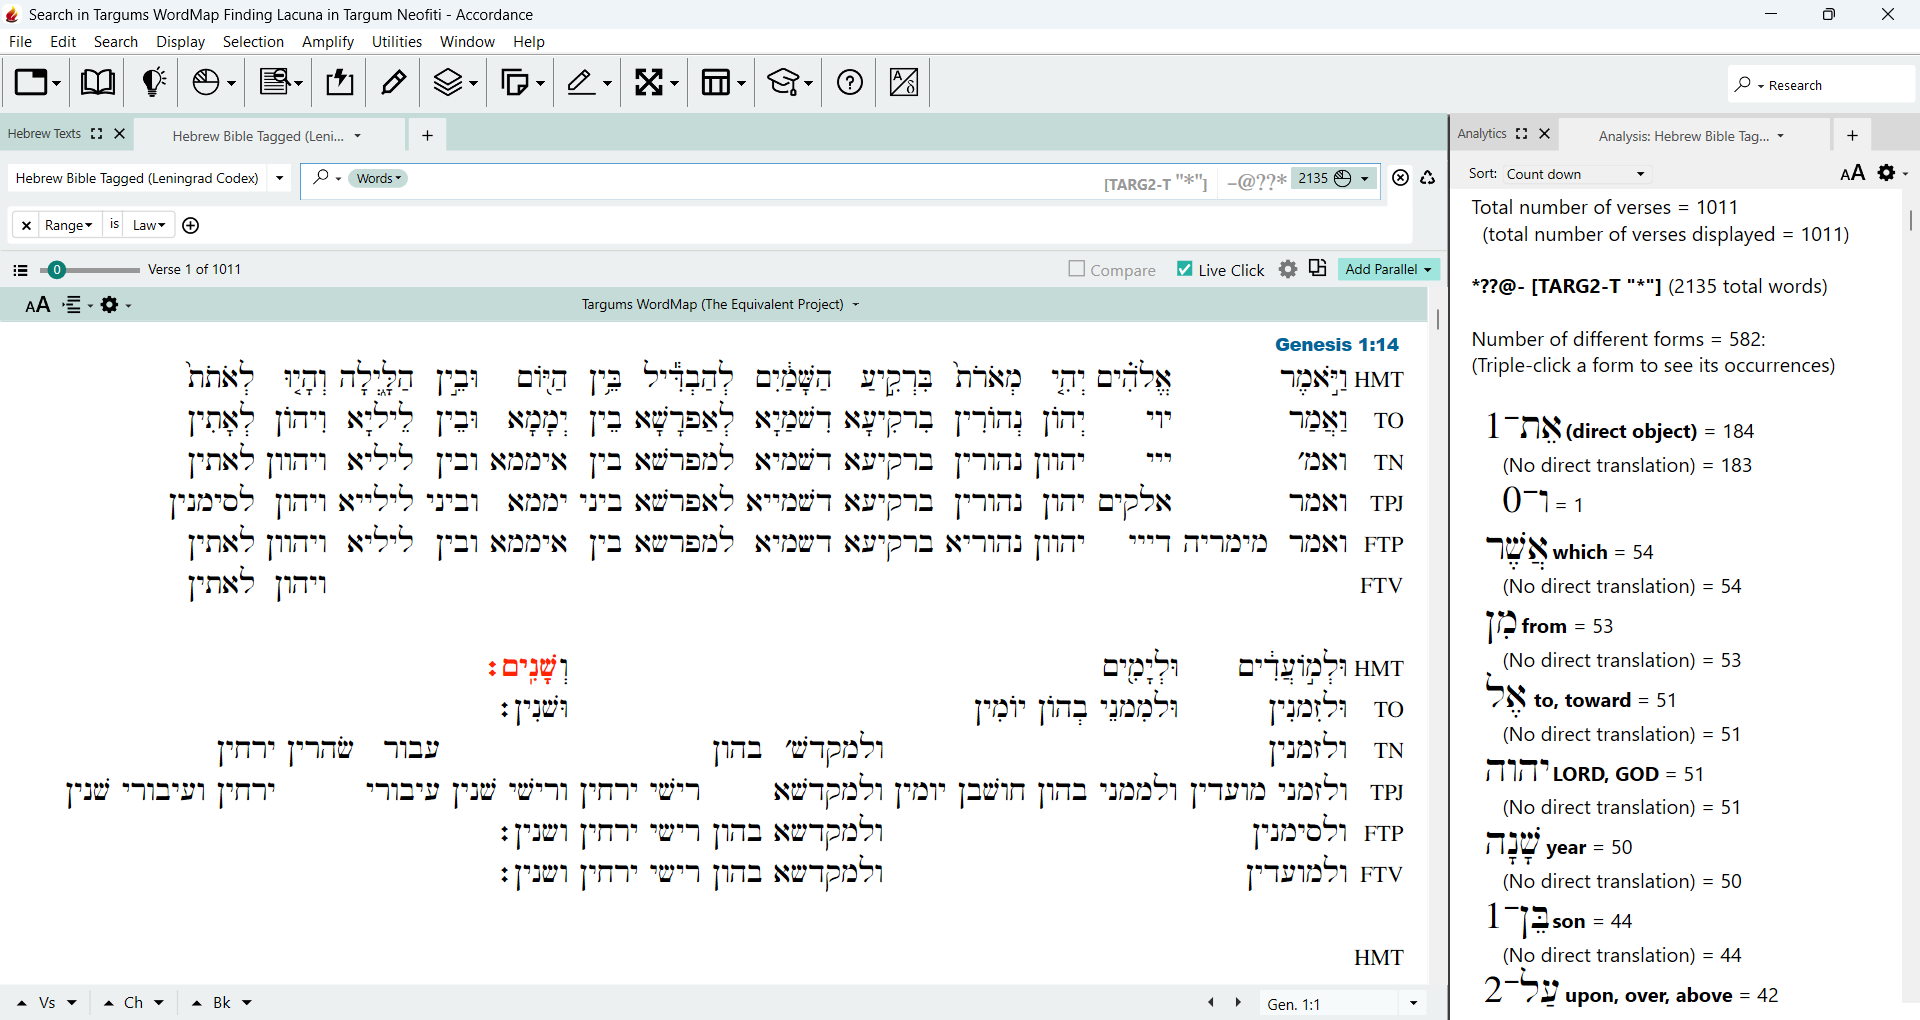
Task: Click the pie chart analytics toolbar icon
Action: point(213,82)
